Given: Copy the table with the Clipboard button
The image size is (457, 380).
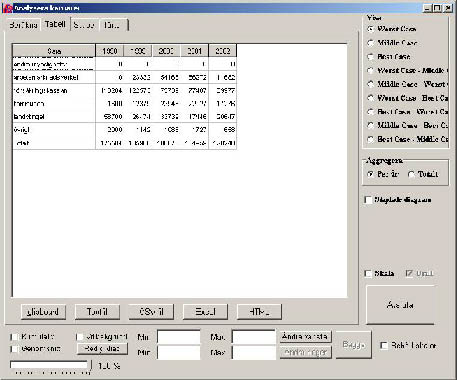Looking at the screenshot, I should [x=43, y=312].
